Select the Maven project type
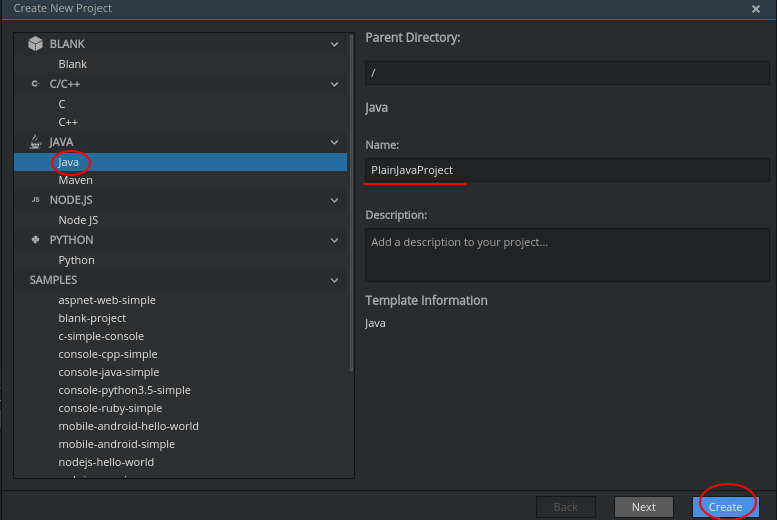This screenshot has height=520, width=777. coord(75,180)
